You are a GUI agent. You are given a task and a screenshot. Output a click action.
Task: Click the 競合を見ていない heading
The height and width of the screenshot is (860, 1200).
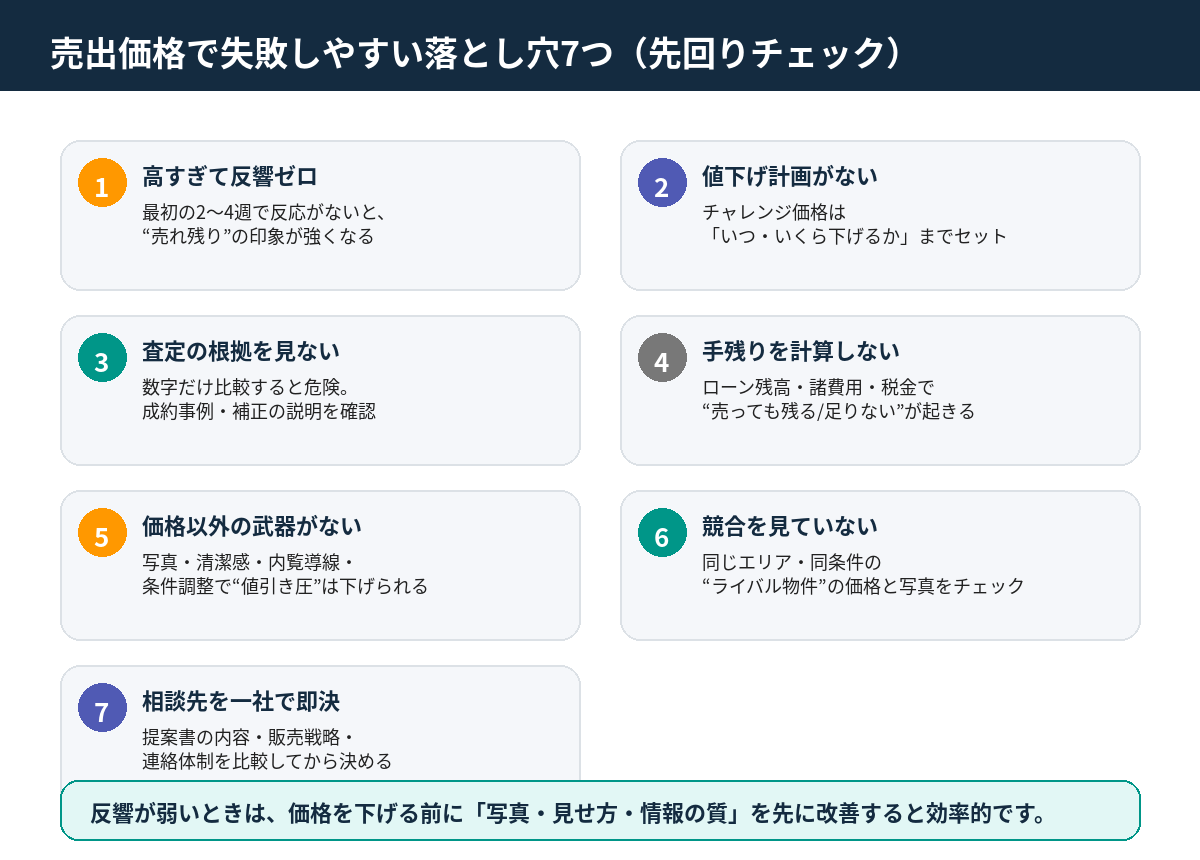[x=790, y=527]
